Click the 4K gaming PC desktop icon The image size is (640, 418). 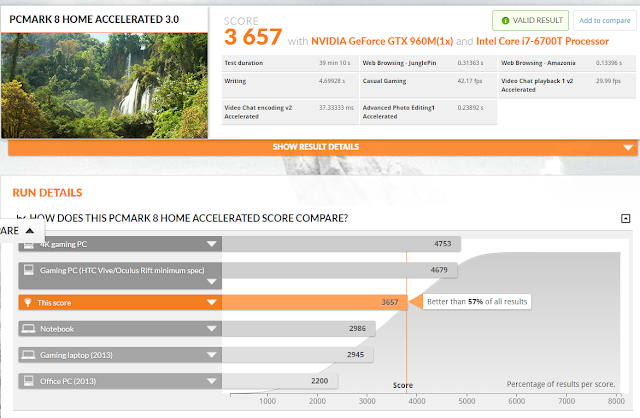point(29,245)
